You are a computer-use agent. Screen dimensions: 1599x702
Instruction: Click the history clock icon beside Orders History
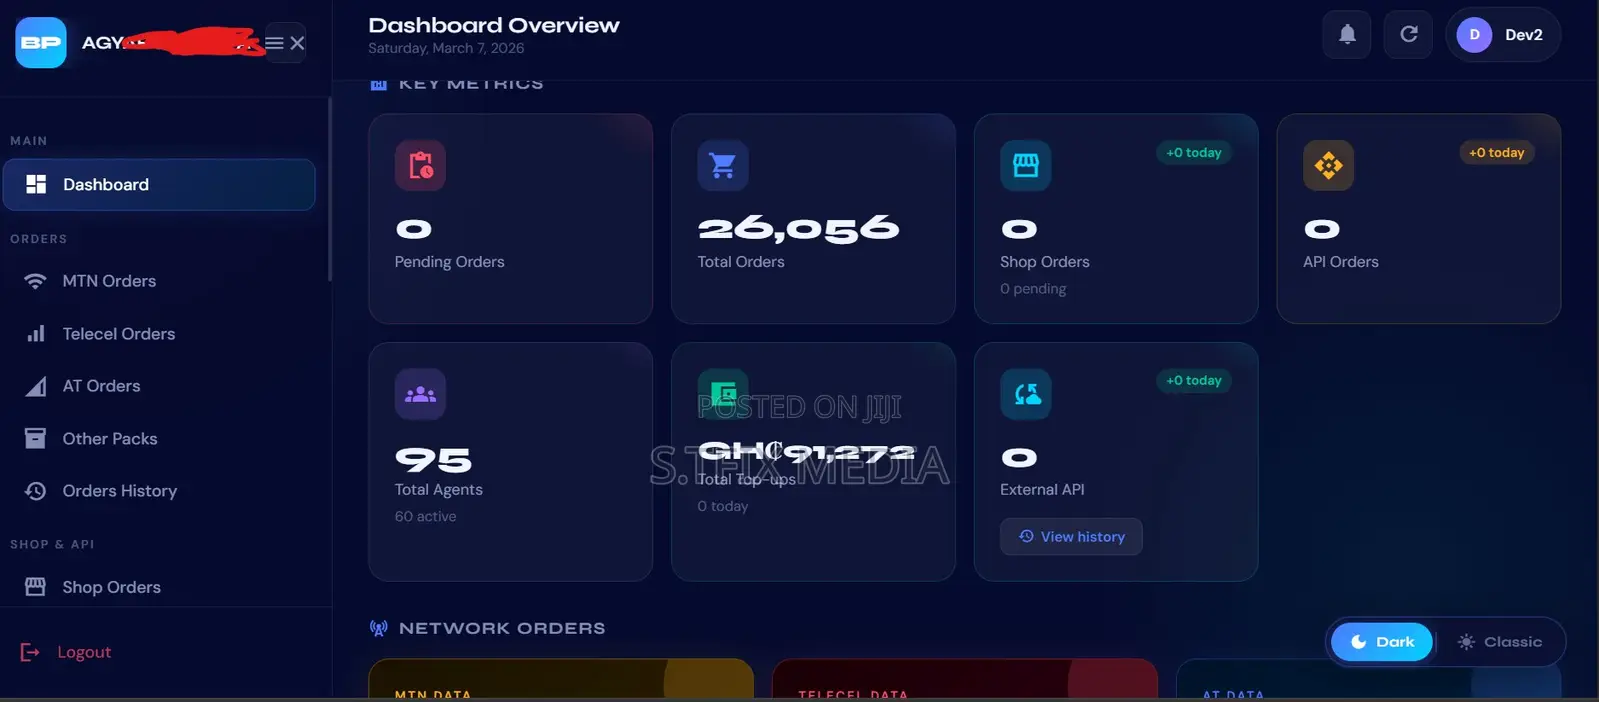tap(35, 491)
